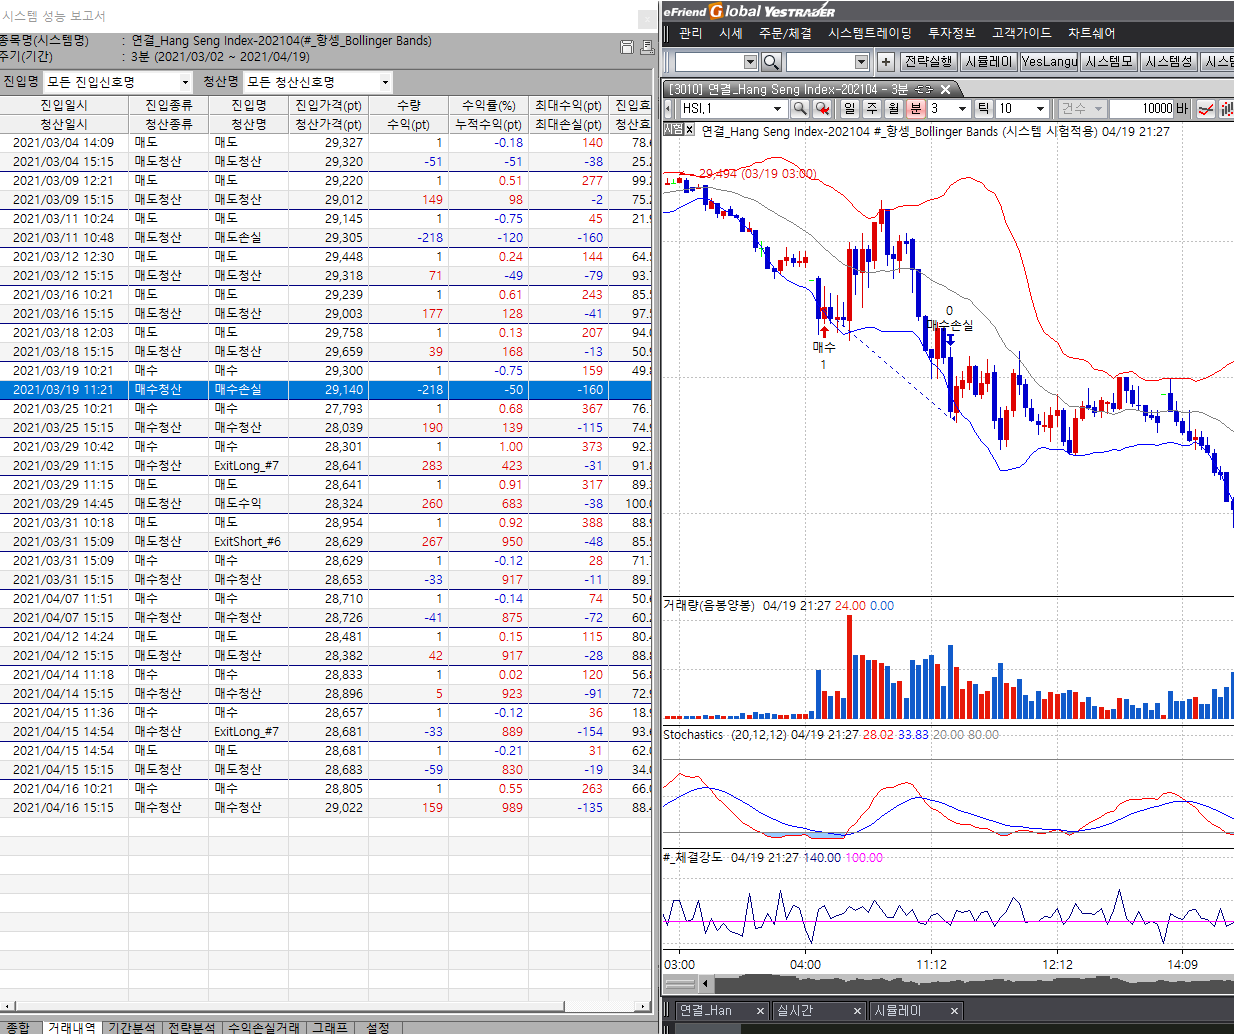Click the plus icon beside 전략실행
This screenshot has height=1034, width=1234.
point(886,62)
